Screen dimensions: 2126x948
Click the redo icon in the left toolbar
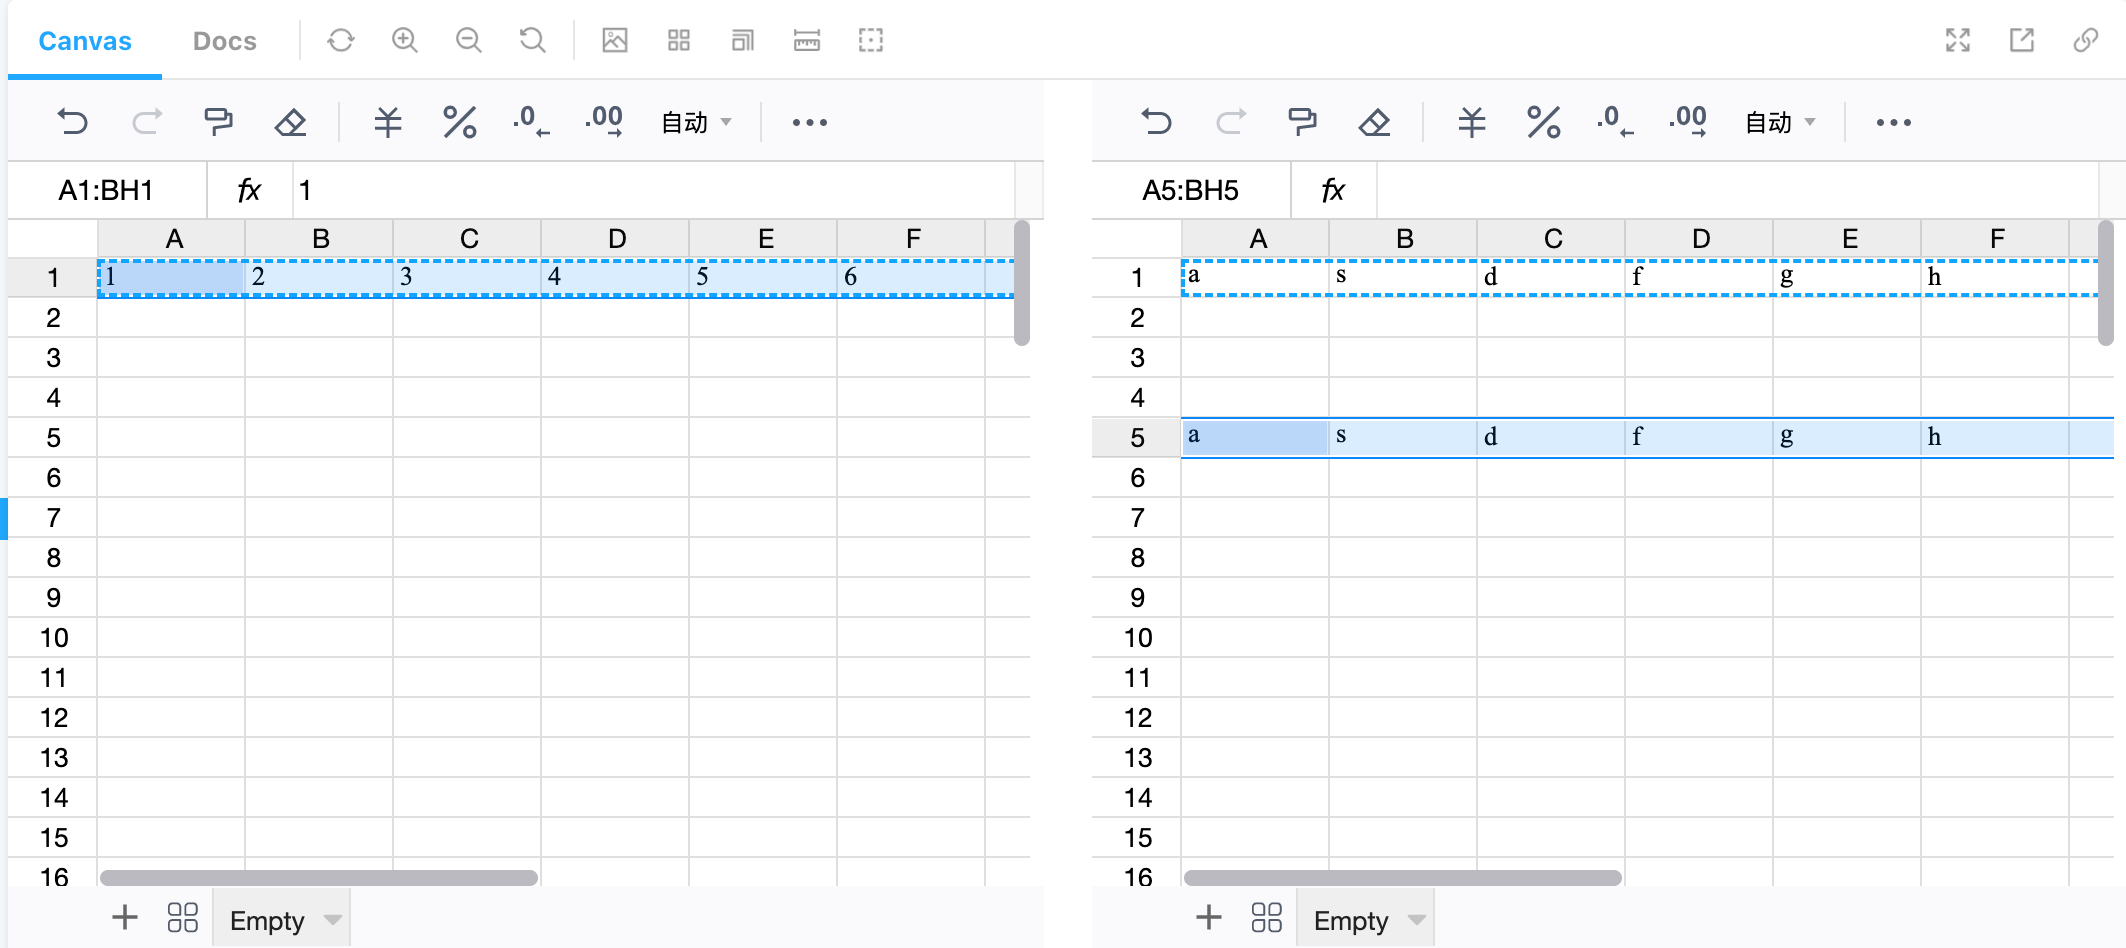click(x=146, y=121)
